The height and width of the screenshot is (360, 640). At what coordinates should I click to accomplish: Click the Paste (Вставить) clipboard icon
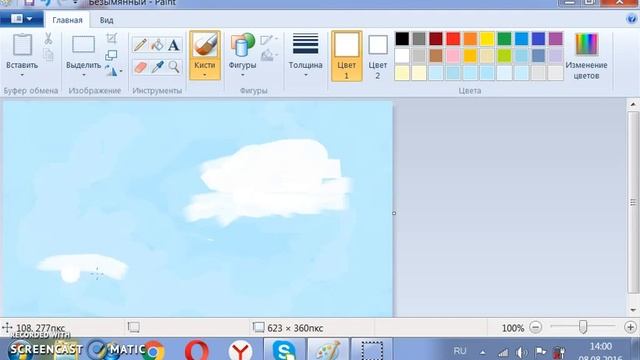click(22, 45)
